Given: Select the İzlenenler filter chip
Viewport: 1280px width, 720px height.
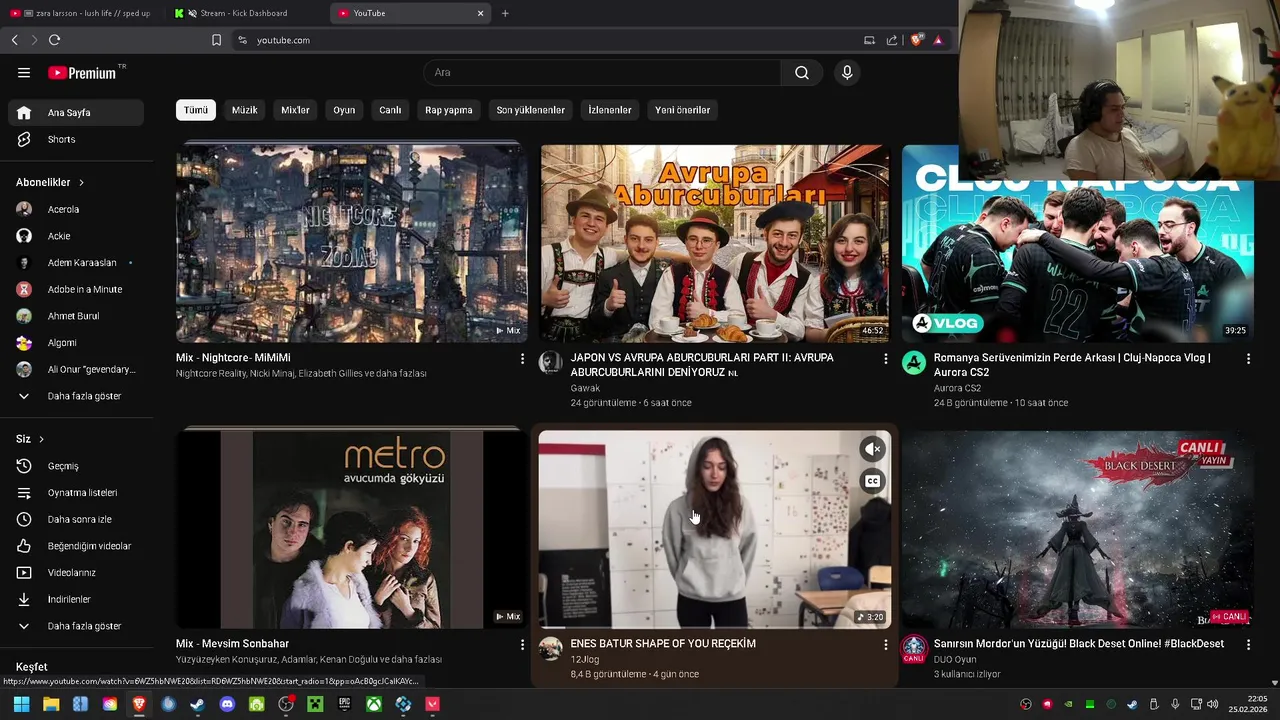Looking at the screenshot, I should (x=610, y=110).
